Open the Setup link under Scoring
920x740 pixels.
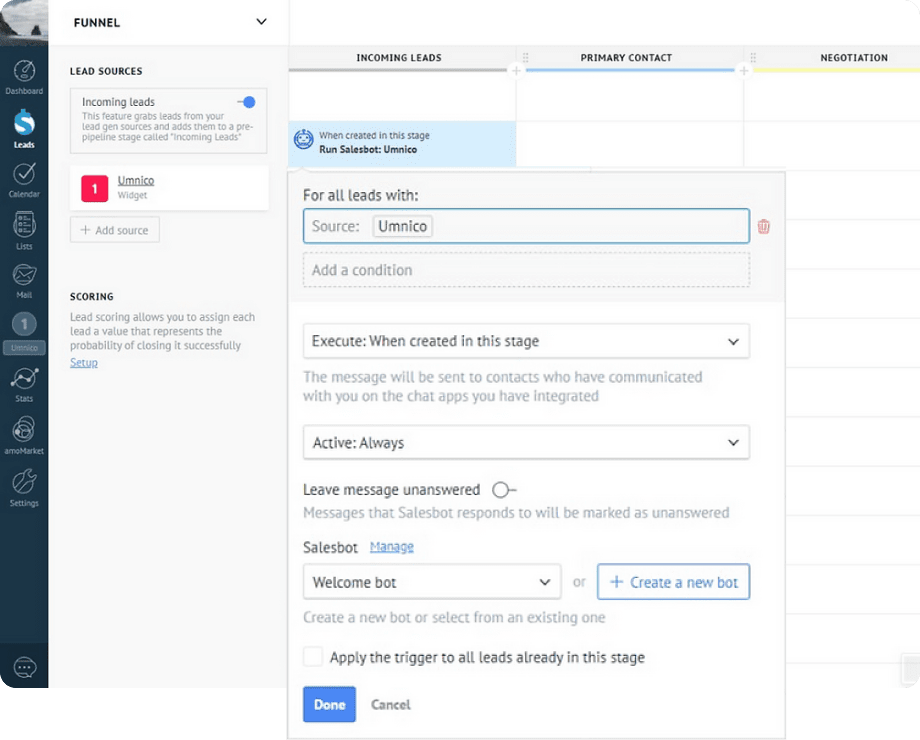tap(83, 362)
